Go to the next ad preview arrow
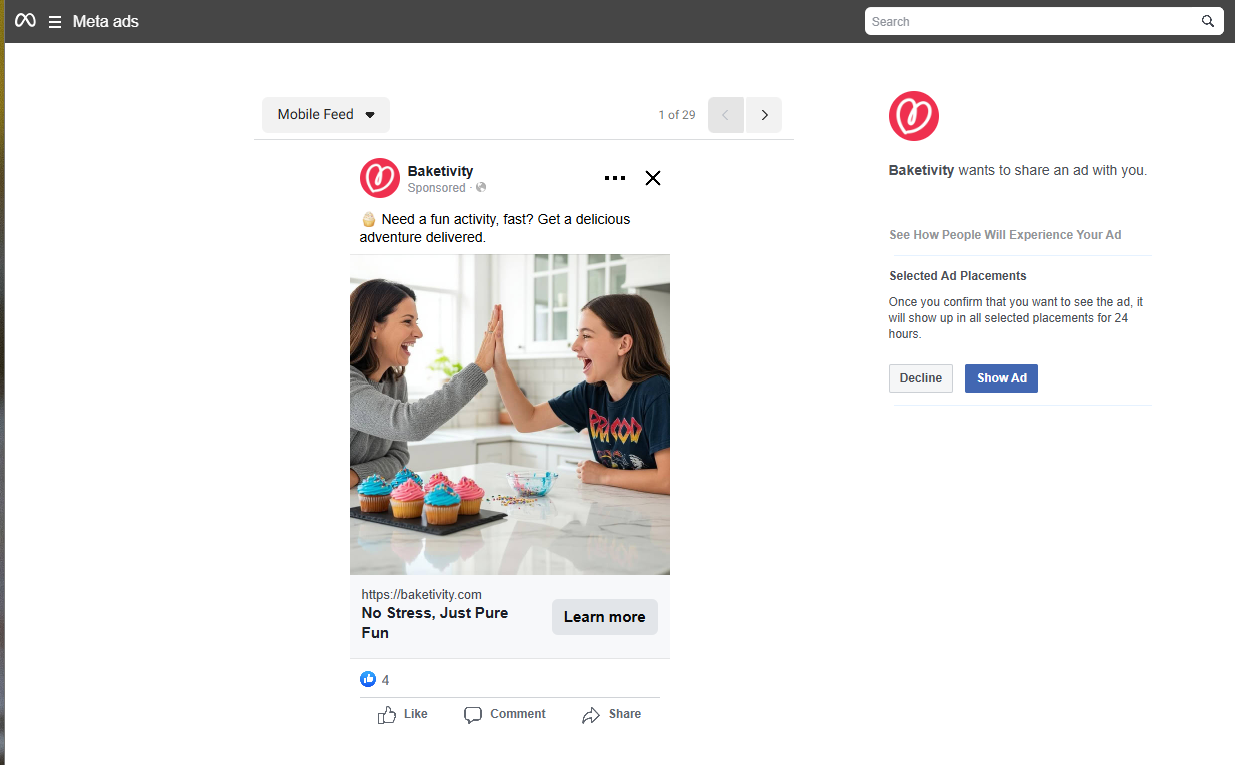The image size is (1235, 765). click(764, 115)
